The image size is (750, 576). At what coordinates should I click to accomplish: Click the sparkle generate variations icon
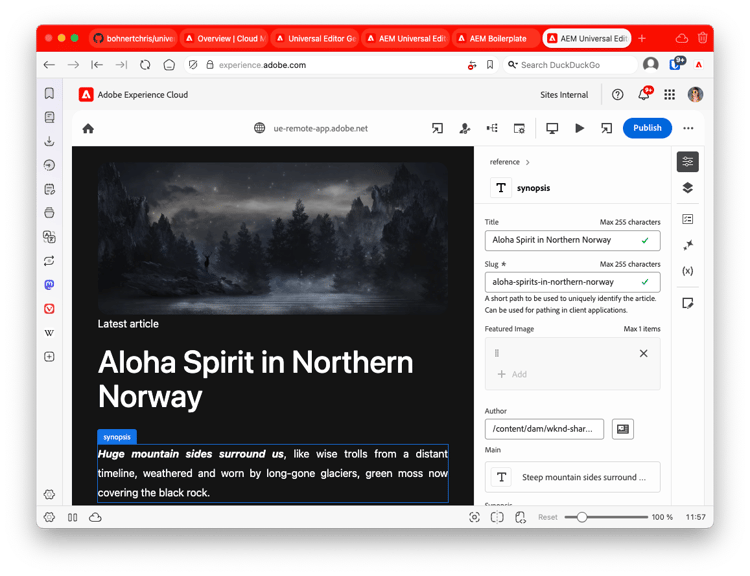click(x=687, y=245)
